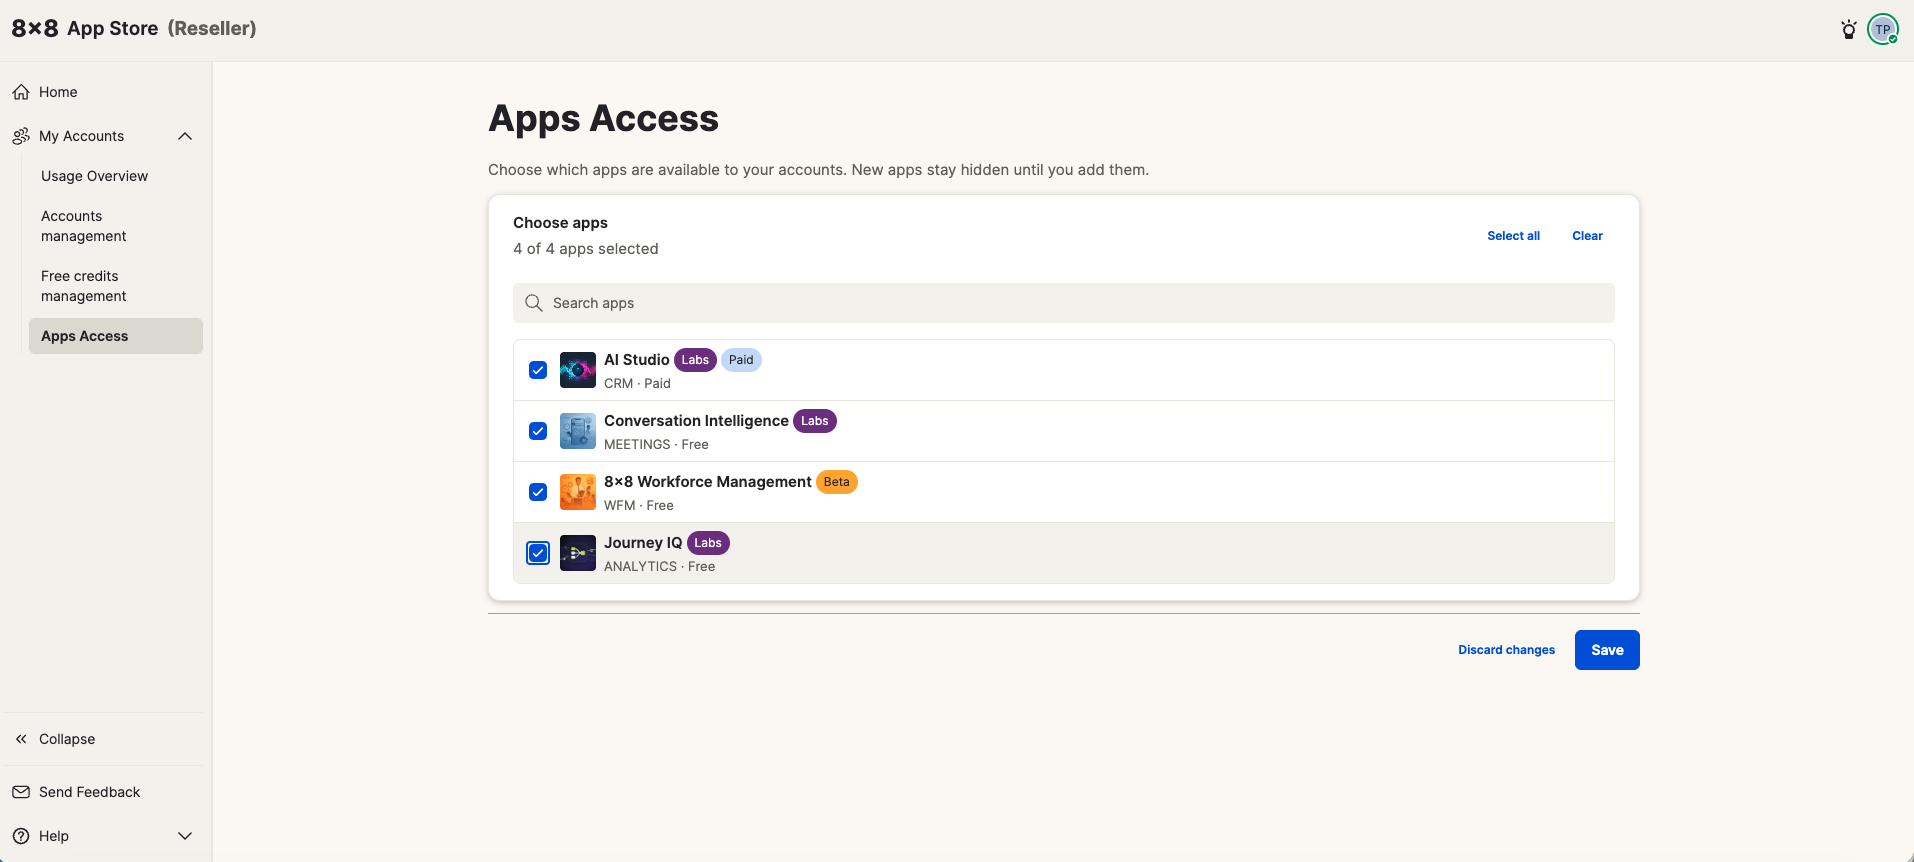The width and height of the screenshot is (1914, 862).
Task: Expand the Help menu chevron
Action: 185,836
